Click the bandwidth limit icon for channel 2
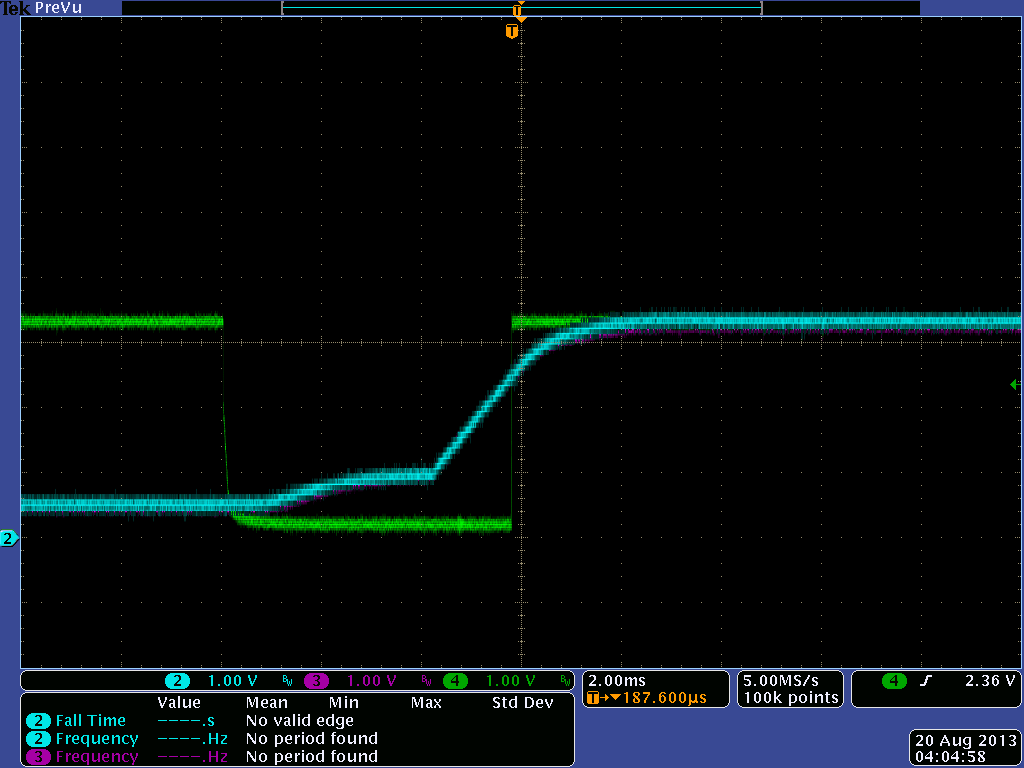Screen dimensions: 1024x768 pyautogui.click(x=287, y=682)
